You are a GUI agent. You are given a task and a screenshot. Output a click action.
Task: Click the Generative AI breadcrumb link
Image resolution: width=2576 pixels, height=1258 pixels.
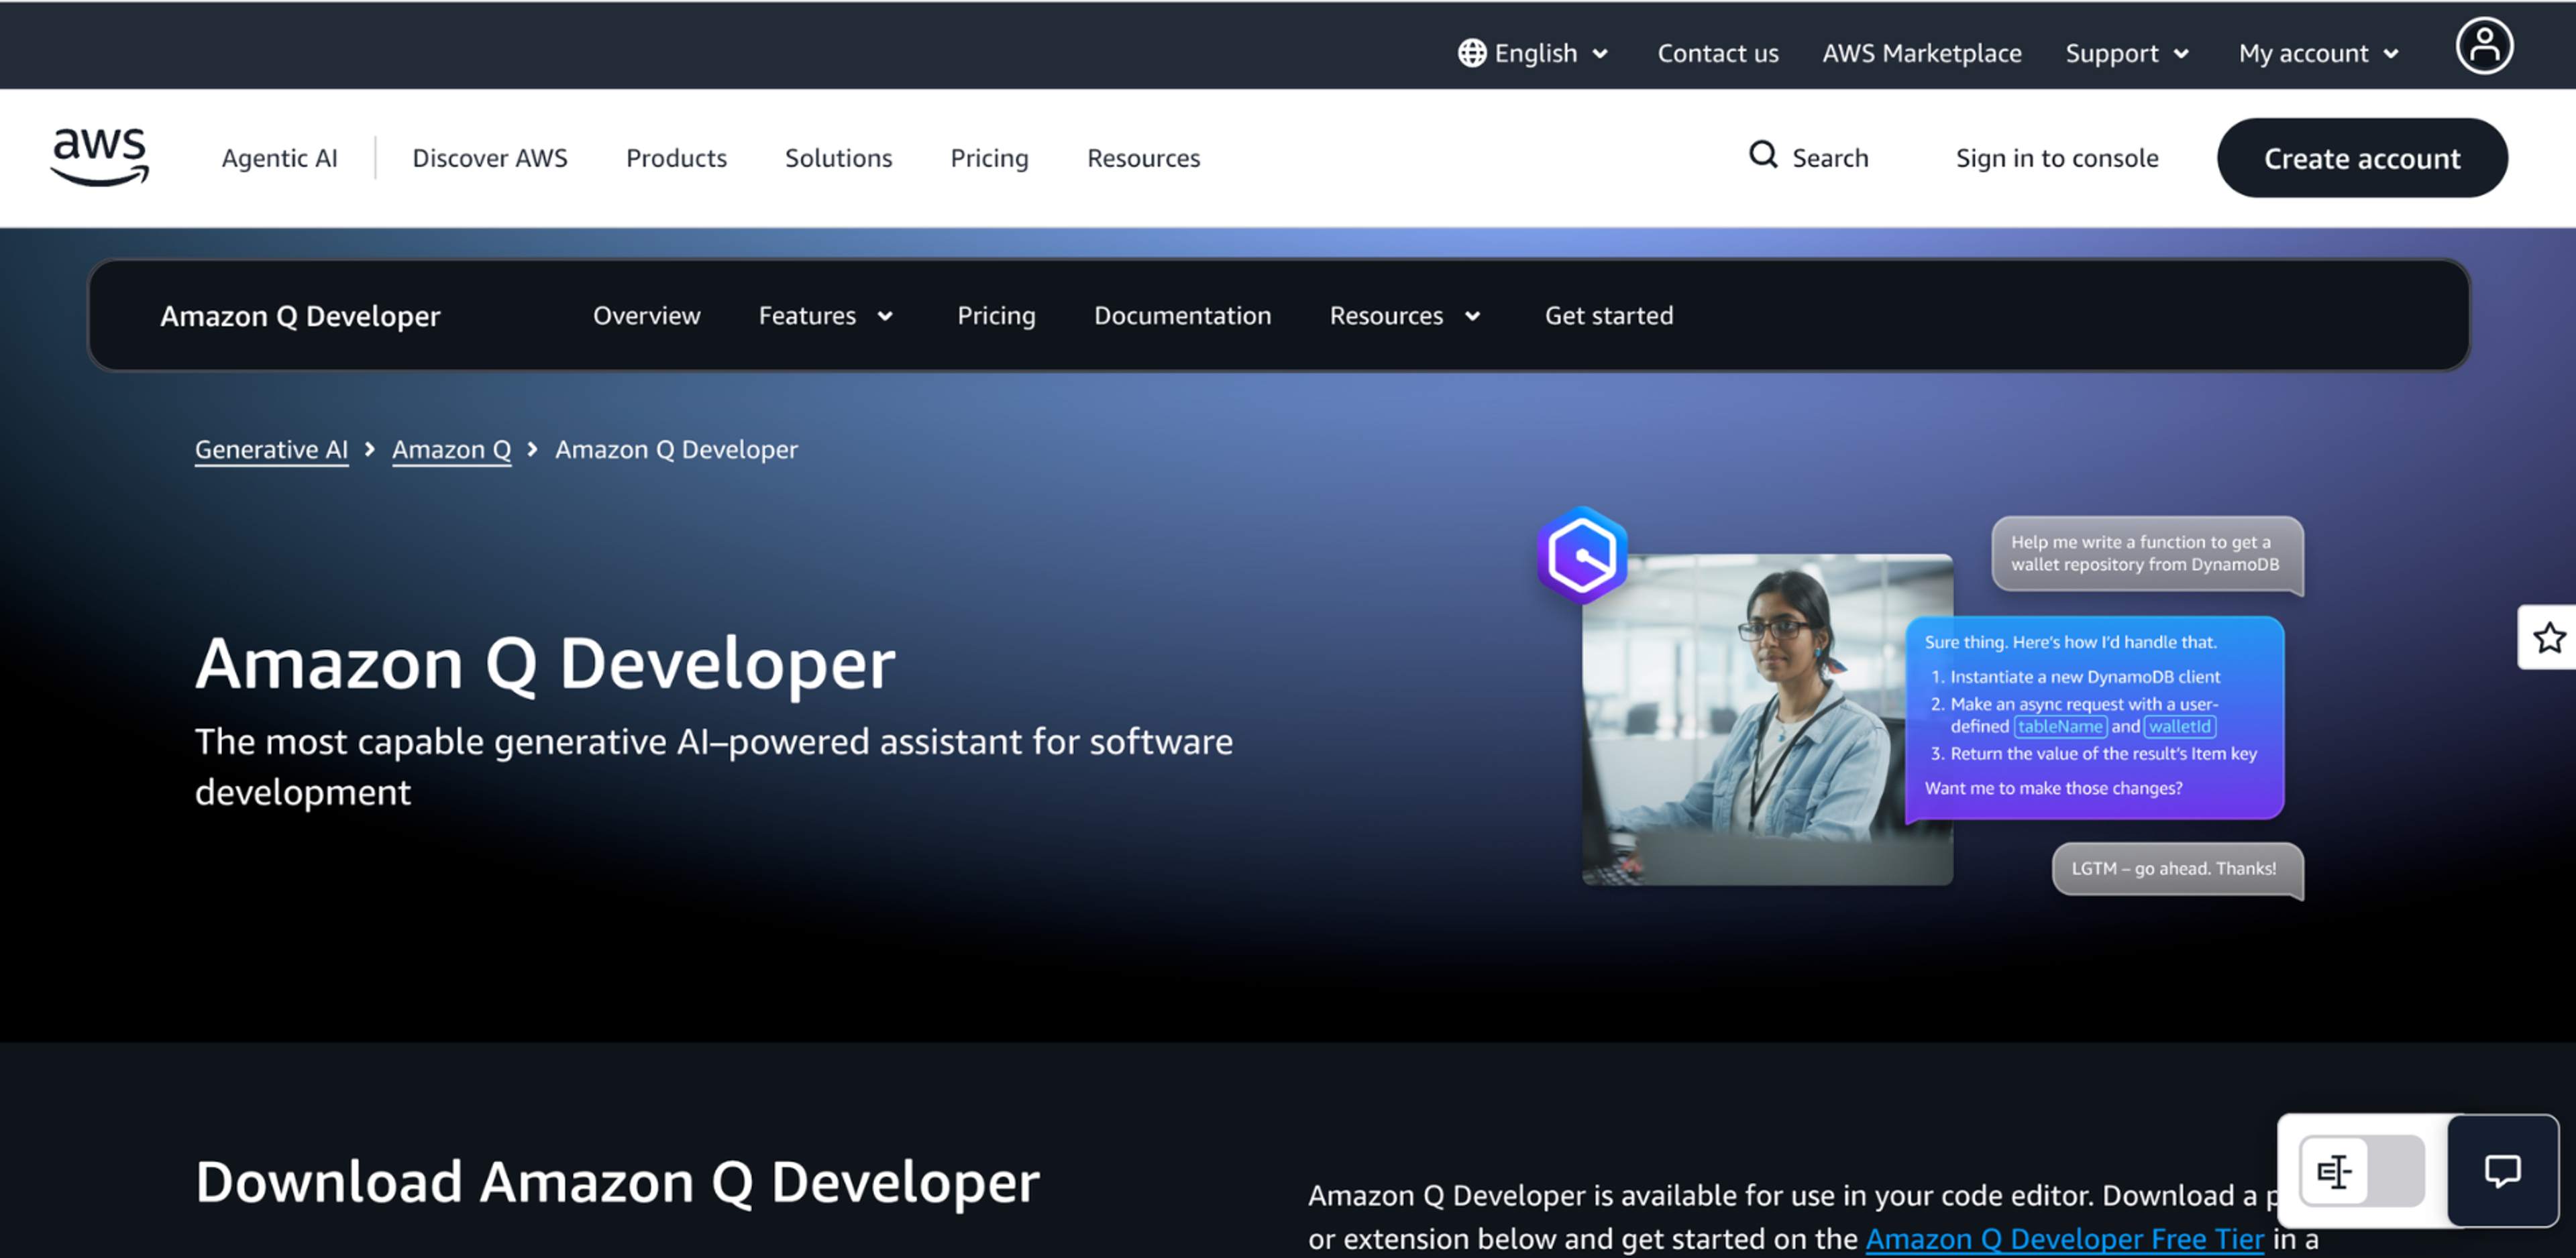coord(271,450)
